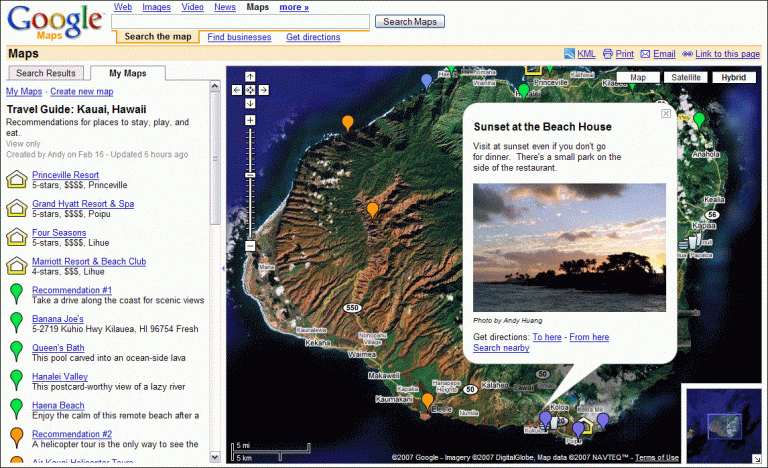Open the Get directions tab

[x=313, y=37]
